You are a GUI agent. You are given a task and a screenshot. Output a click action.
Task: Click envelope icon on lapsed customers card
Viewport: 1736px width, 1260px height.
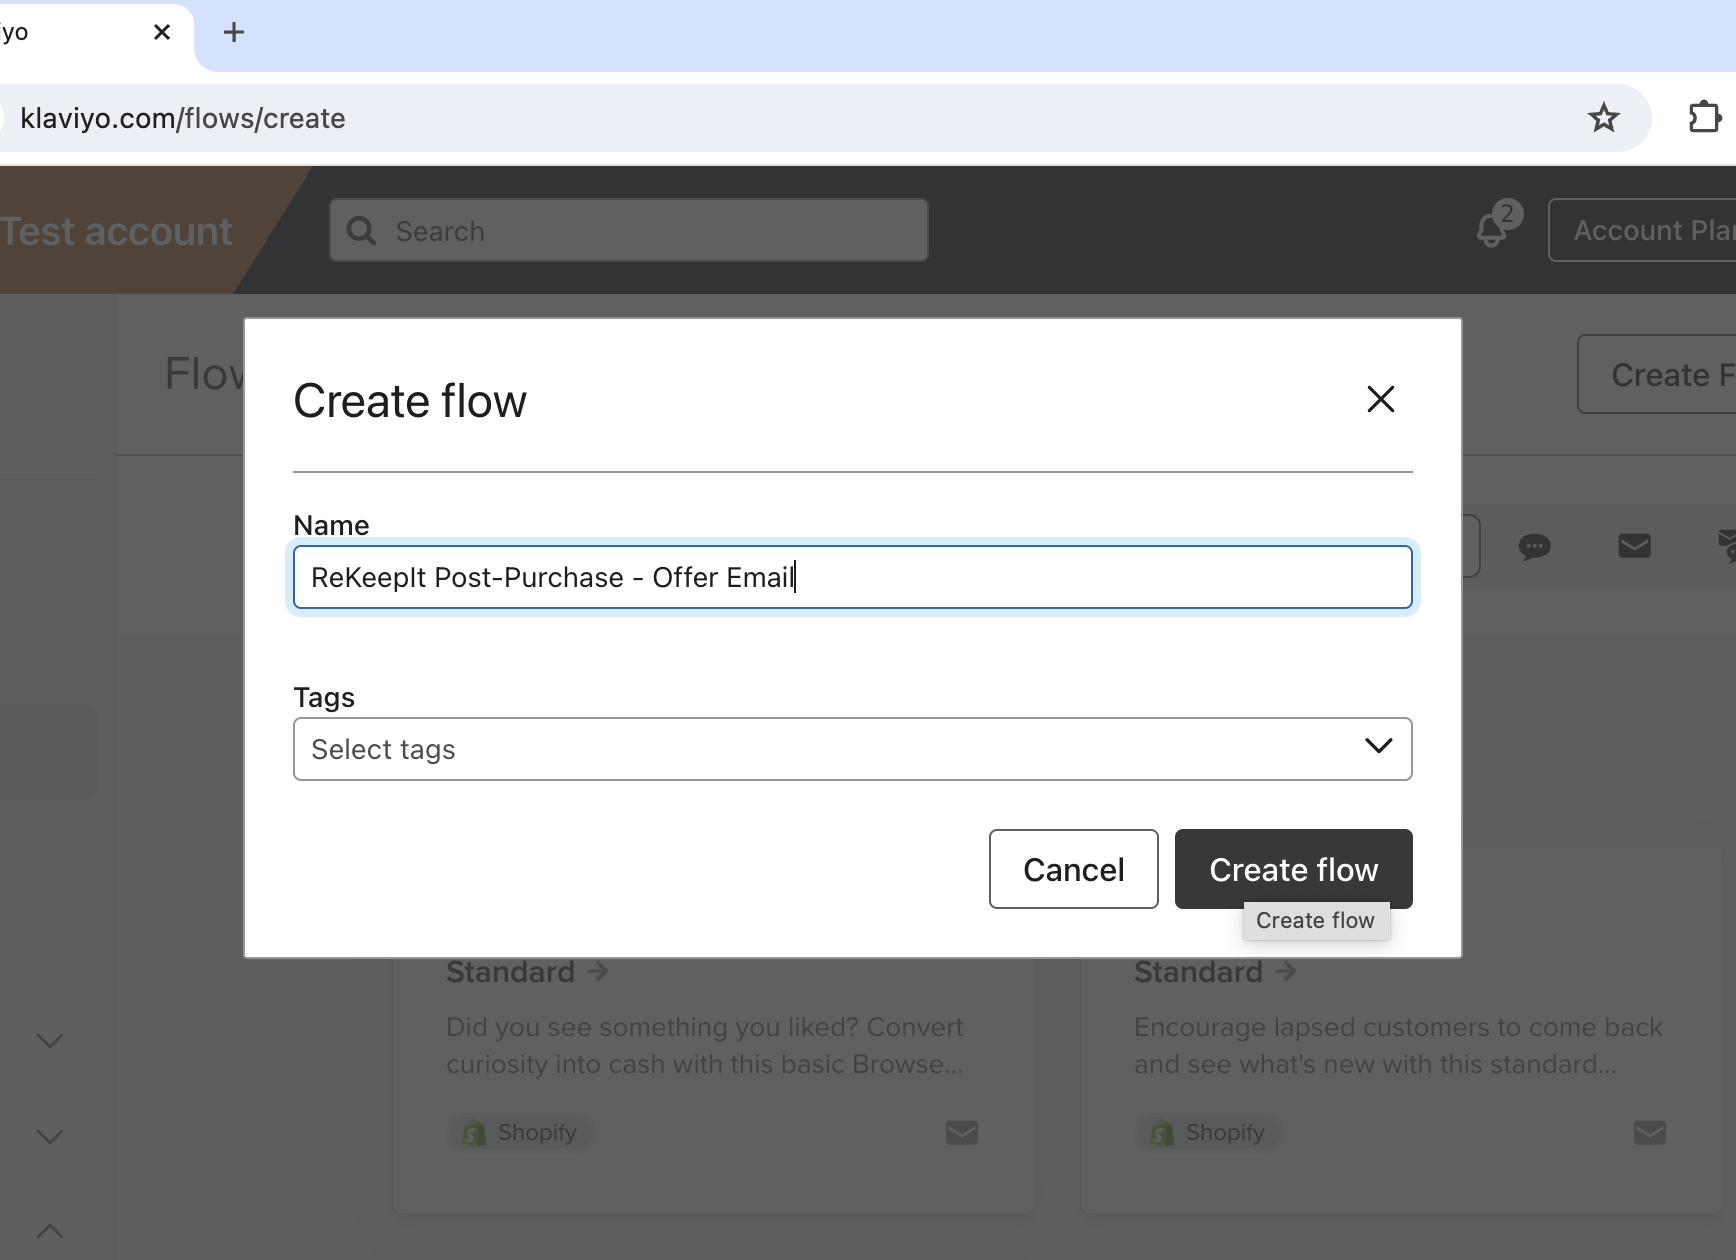[x=1649, y=1133]
